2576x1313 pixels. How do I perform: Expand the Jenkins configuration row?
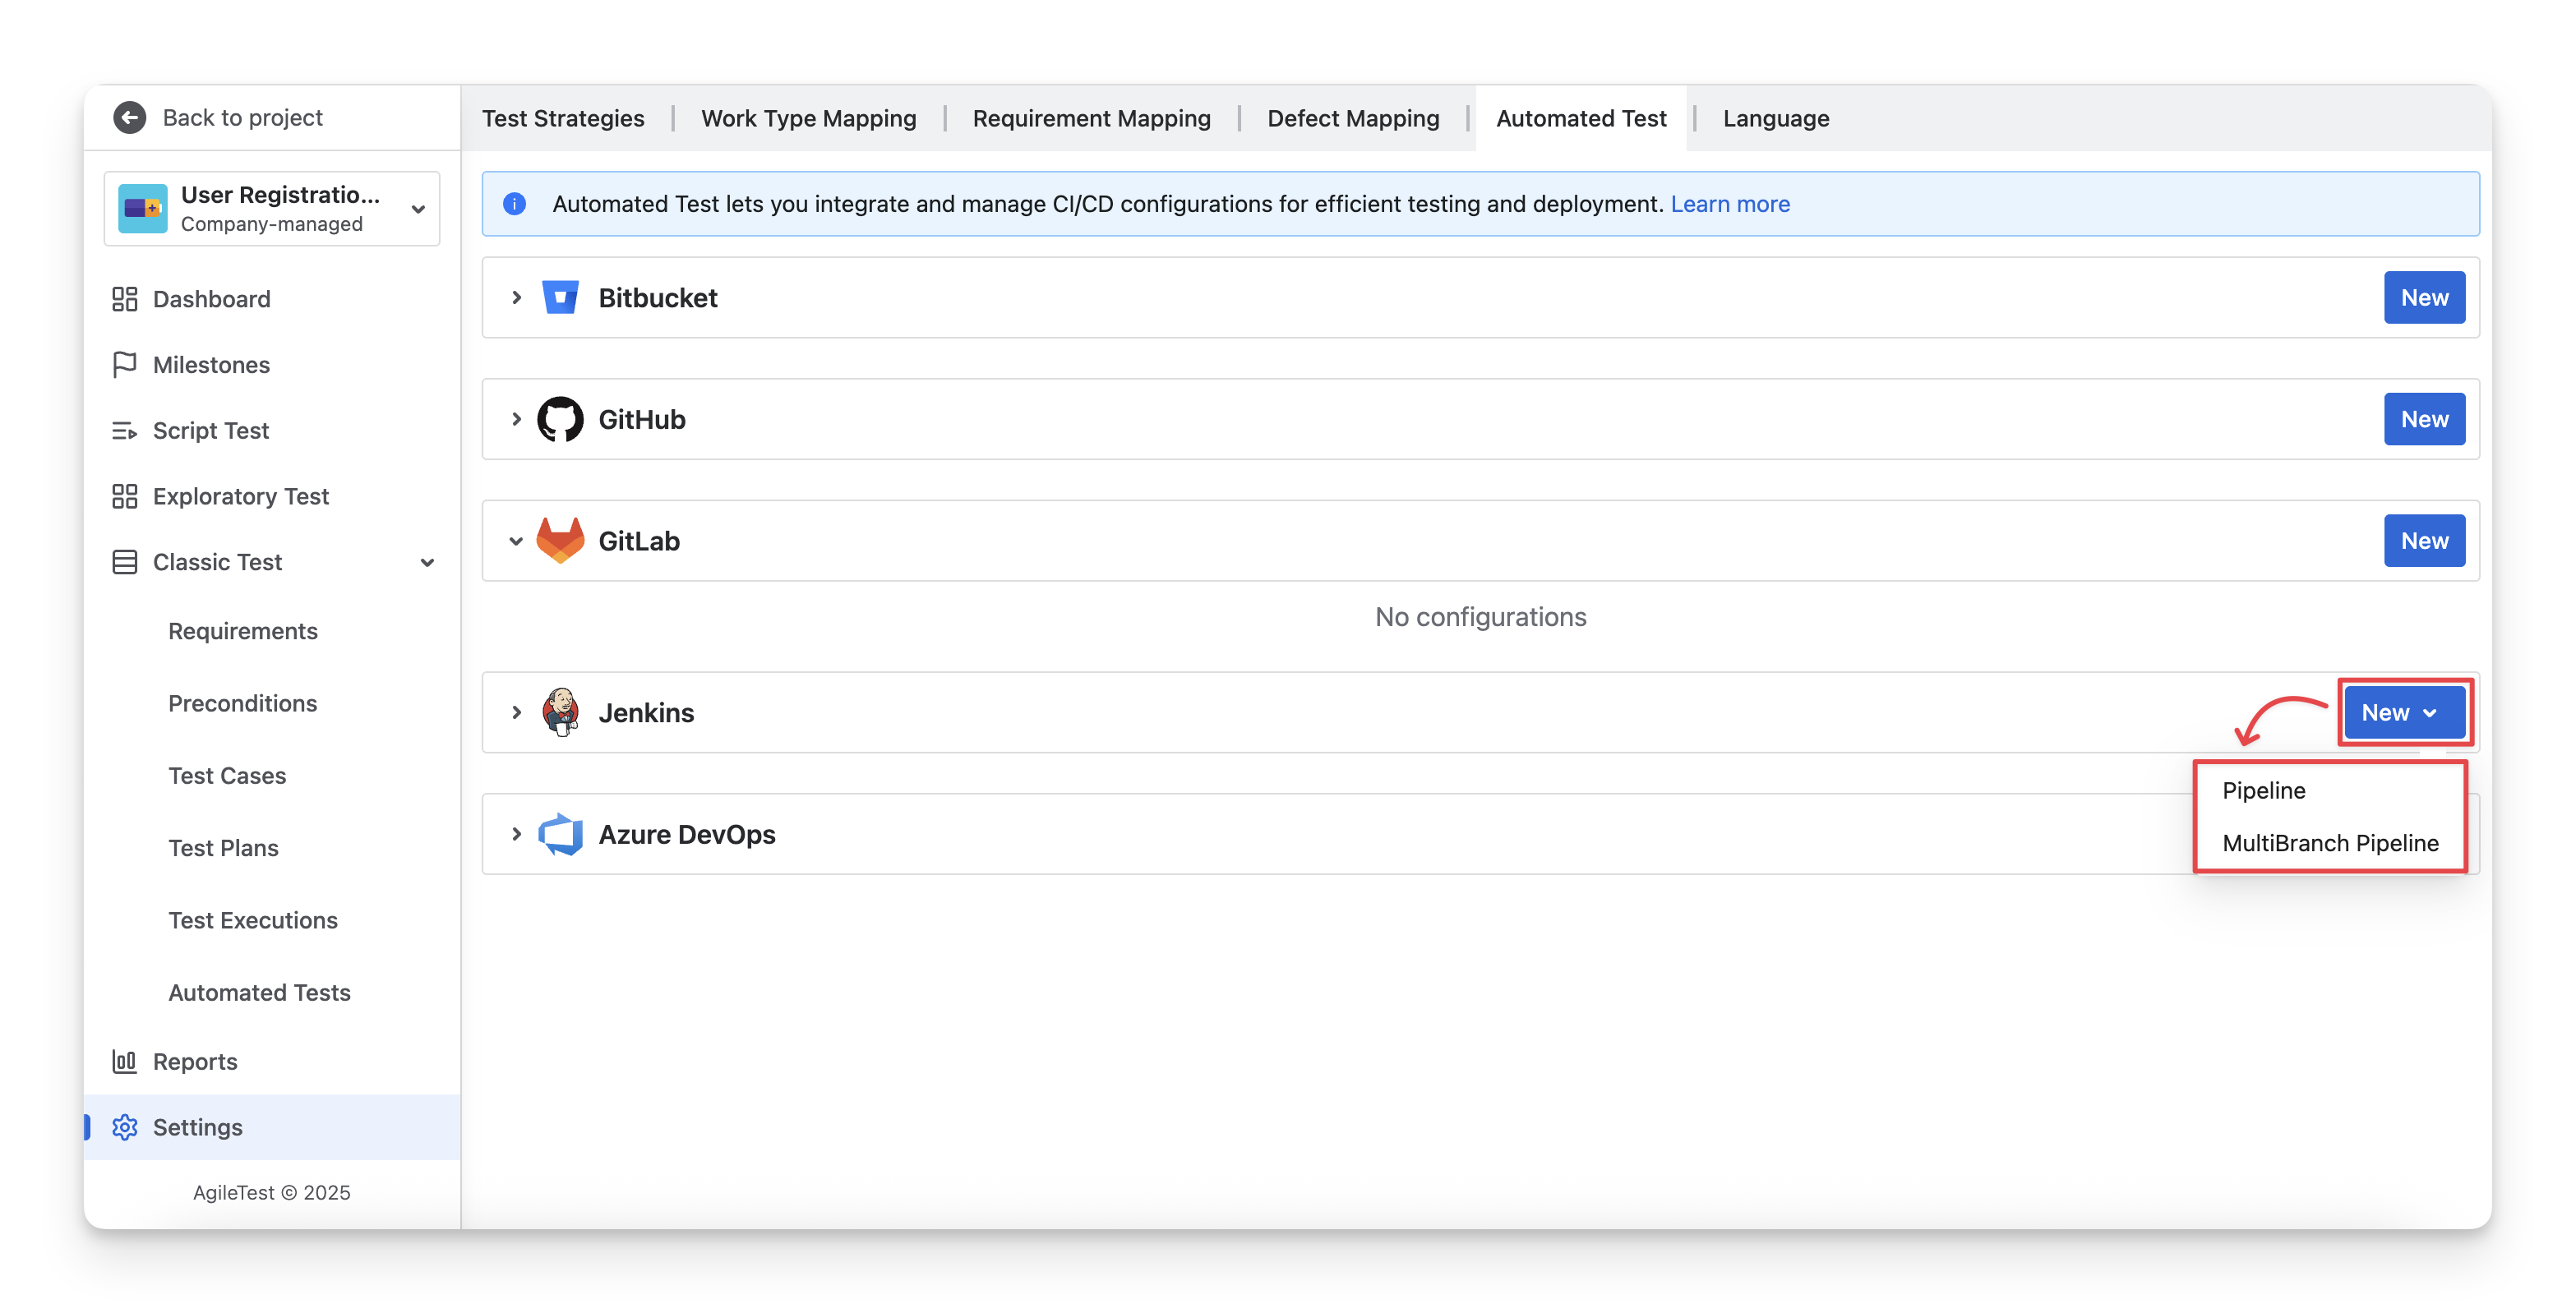tap(516, 713)
